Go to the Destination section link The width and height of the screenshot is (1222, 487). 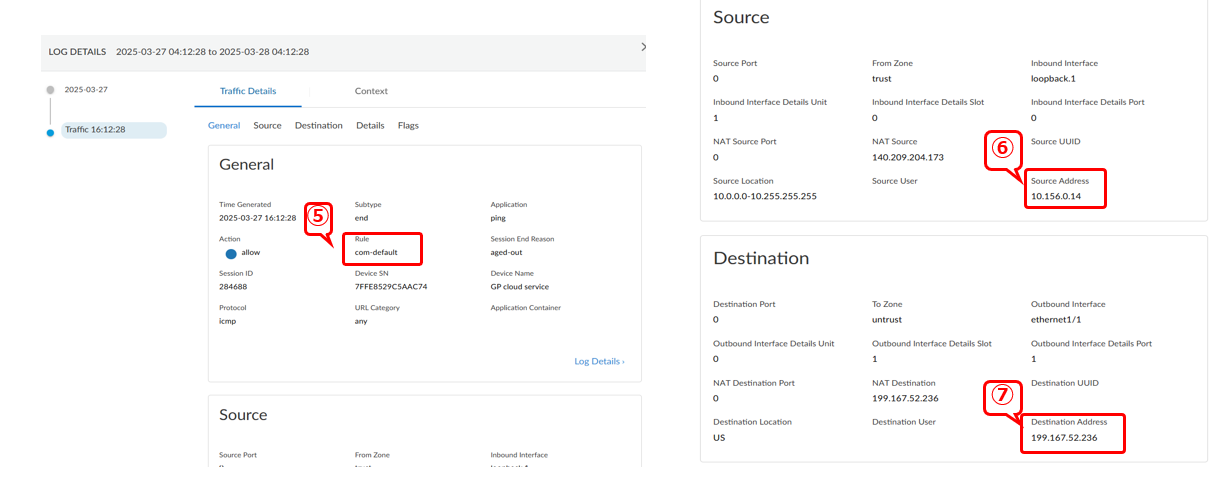click(x=318, y=126)
